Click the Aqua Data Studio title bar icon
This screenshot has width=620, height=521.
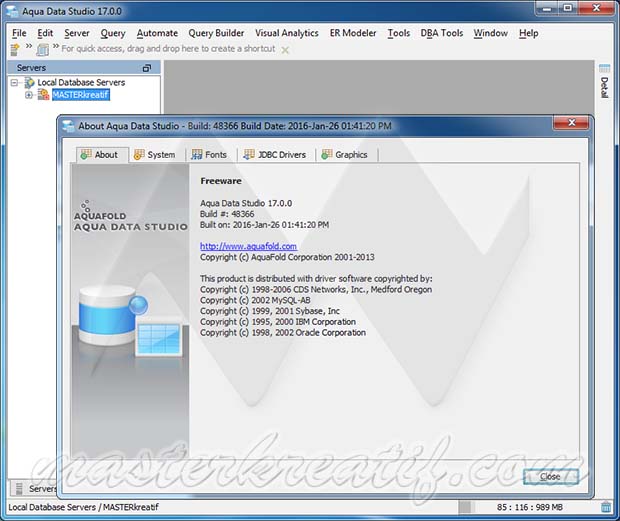[12, 11]
